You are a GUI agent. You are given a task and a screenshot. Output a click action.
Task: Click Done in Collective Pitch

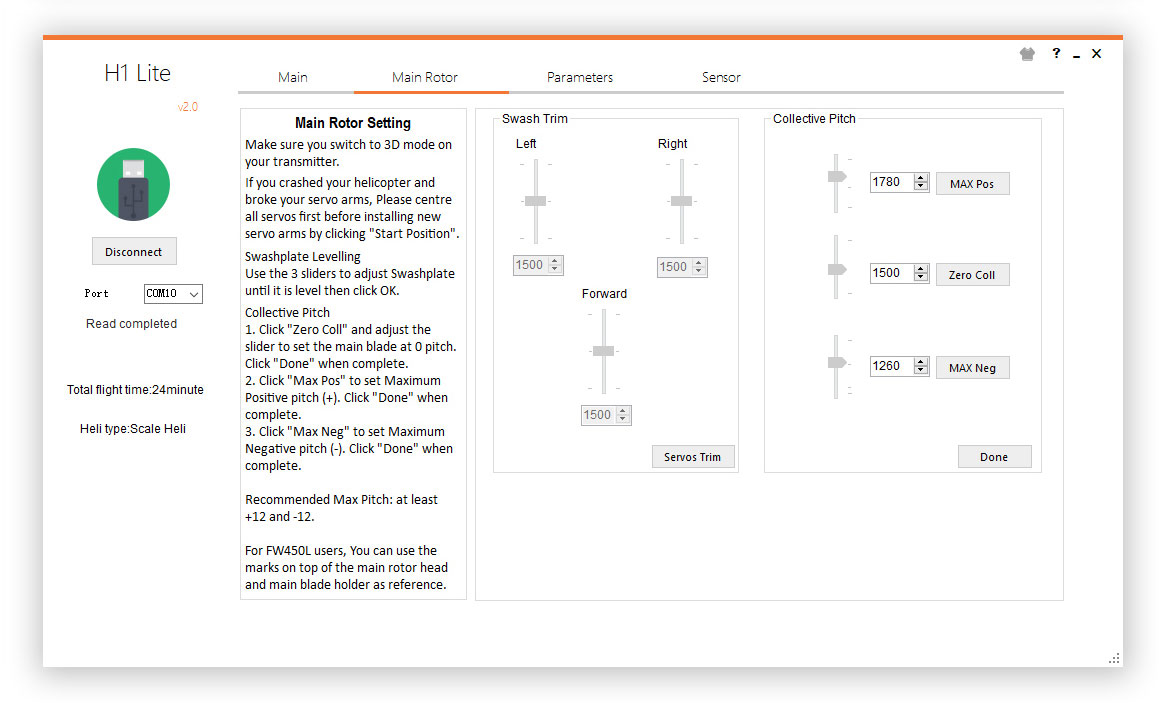993,457
